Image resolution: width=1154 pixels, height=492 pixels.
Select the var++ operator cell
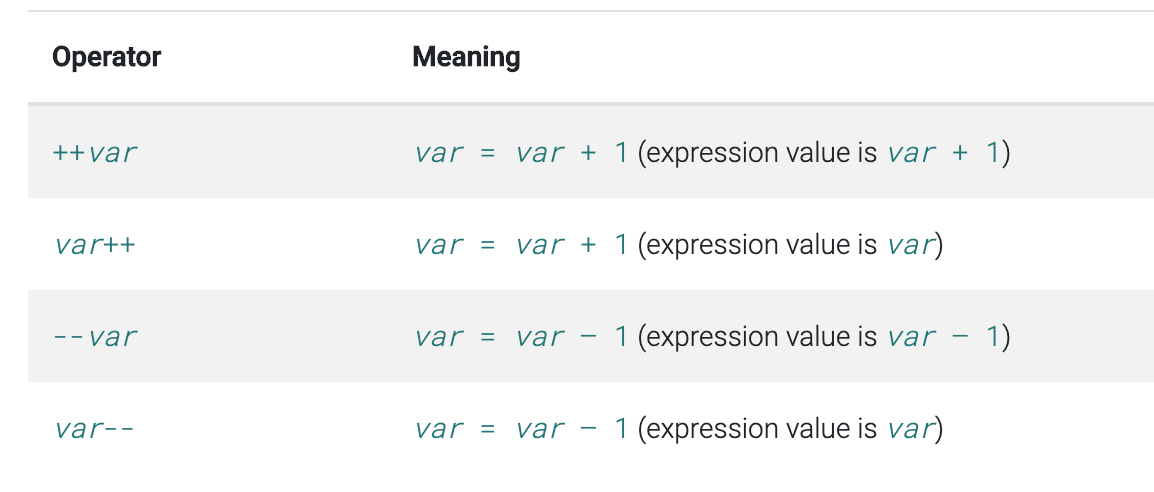point(94,245)
